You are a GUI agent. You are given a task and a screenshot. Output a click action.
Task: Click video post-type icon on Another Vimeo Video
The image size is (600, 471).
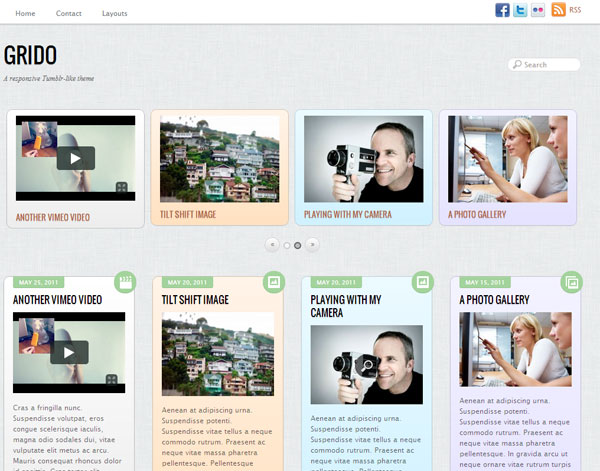pos(125,282)
